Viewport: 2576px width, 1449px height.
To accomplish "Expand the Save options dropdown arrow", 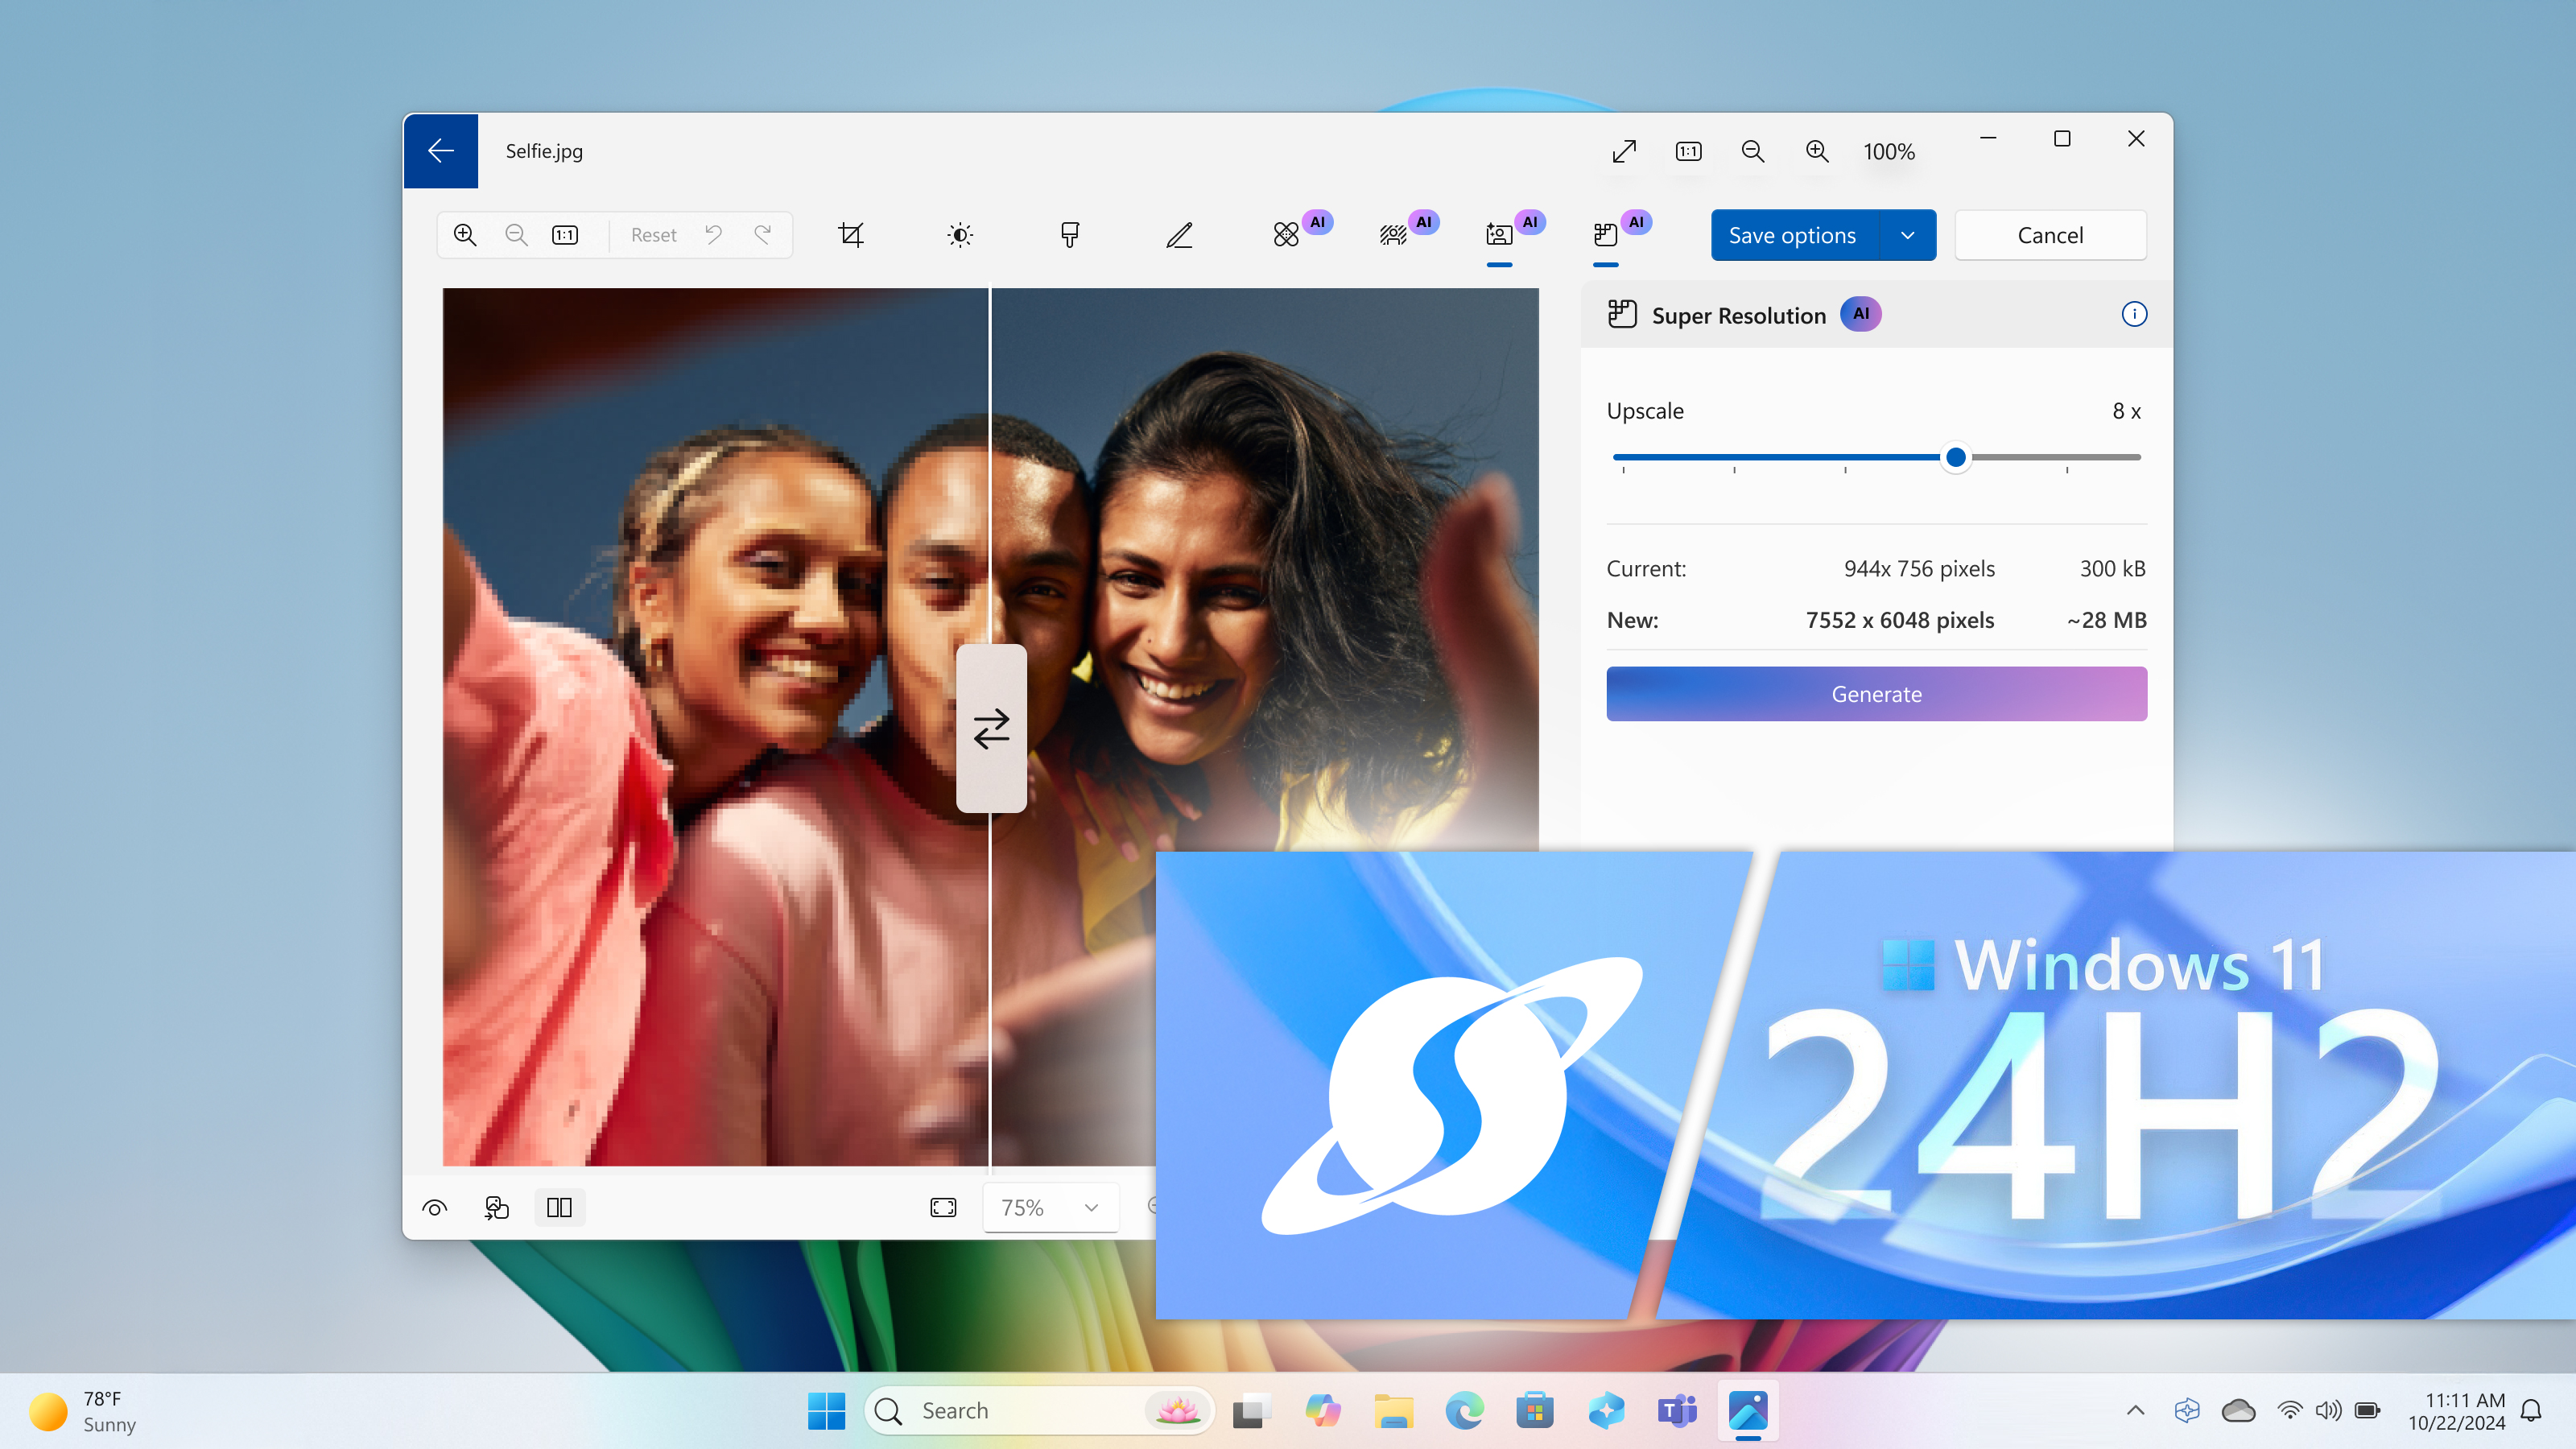I will pos(1908,235).
